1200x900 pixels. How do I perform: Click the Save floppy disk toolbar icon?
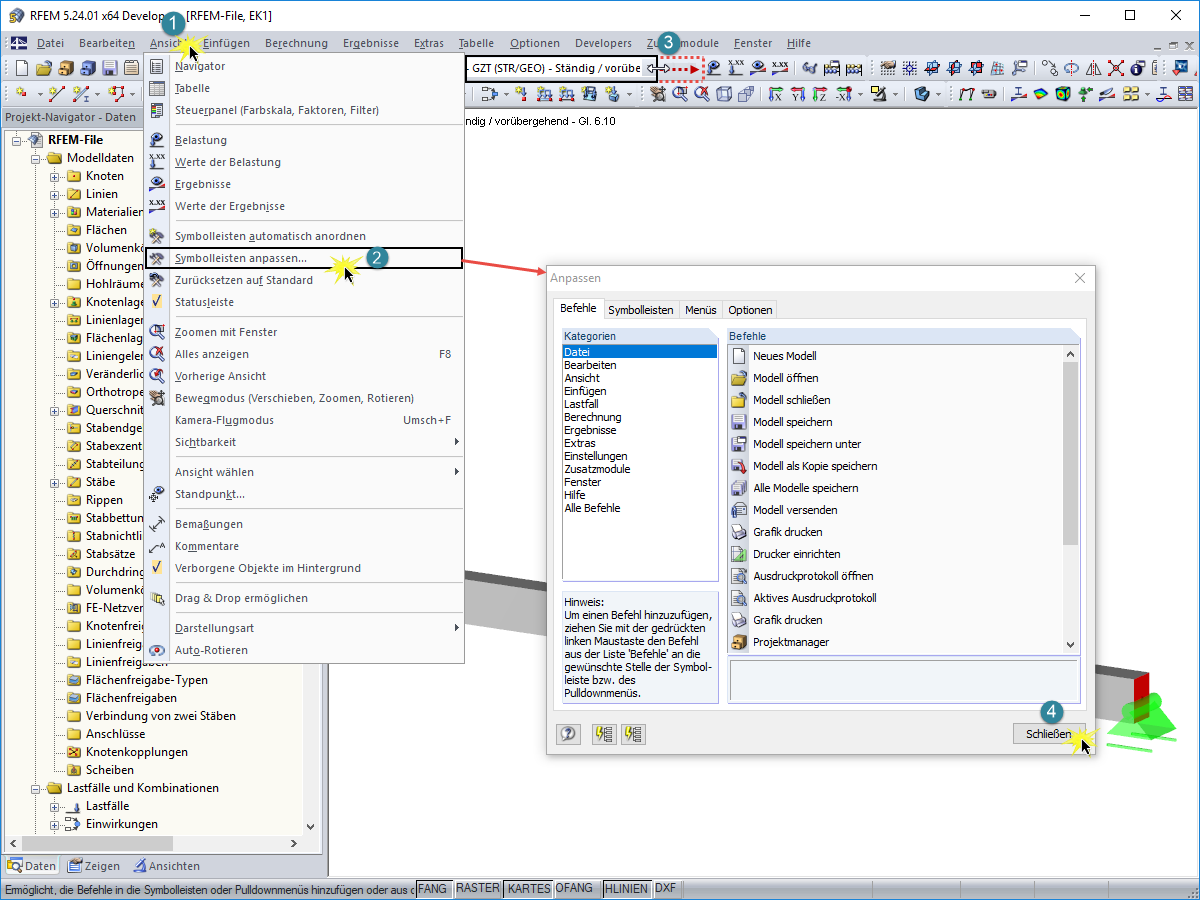tap(109, 68)
